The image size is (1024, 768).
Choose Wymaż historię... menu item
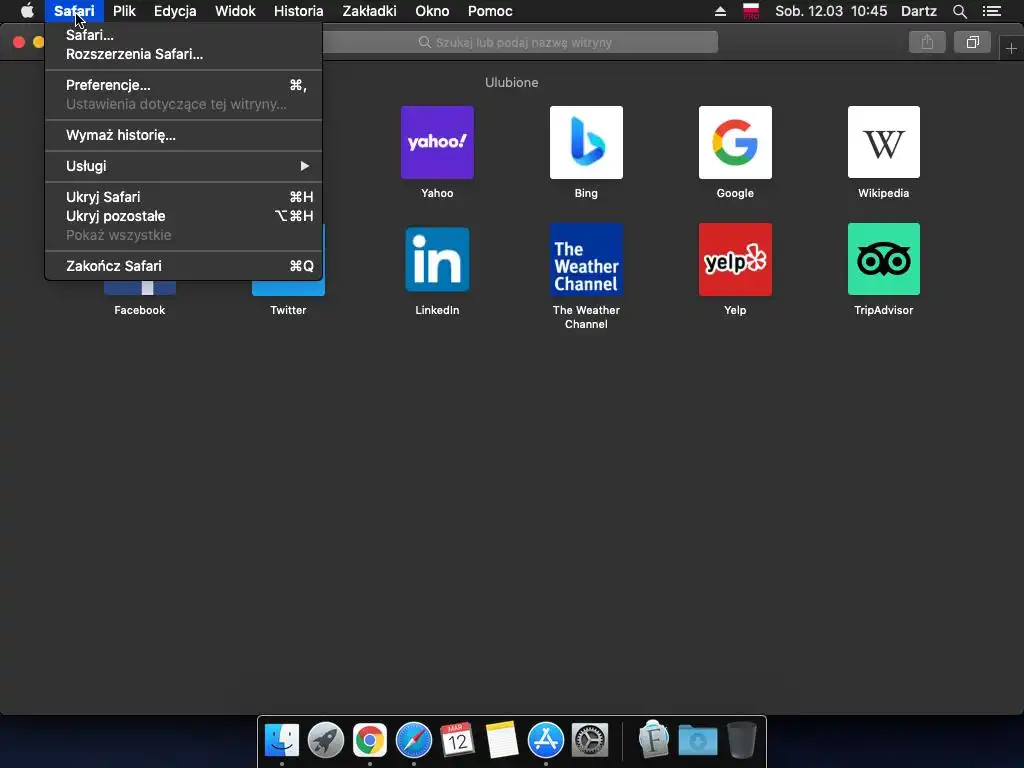pos(184,135)
